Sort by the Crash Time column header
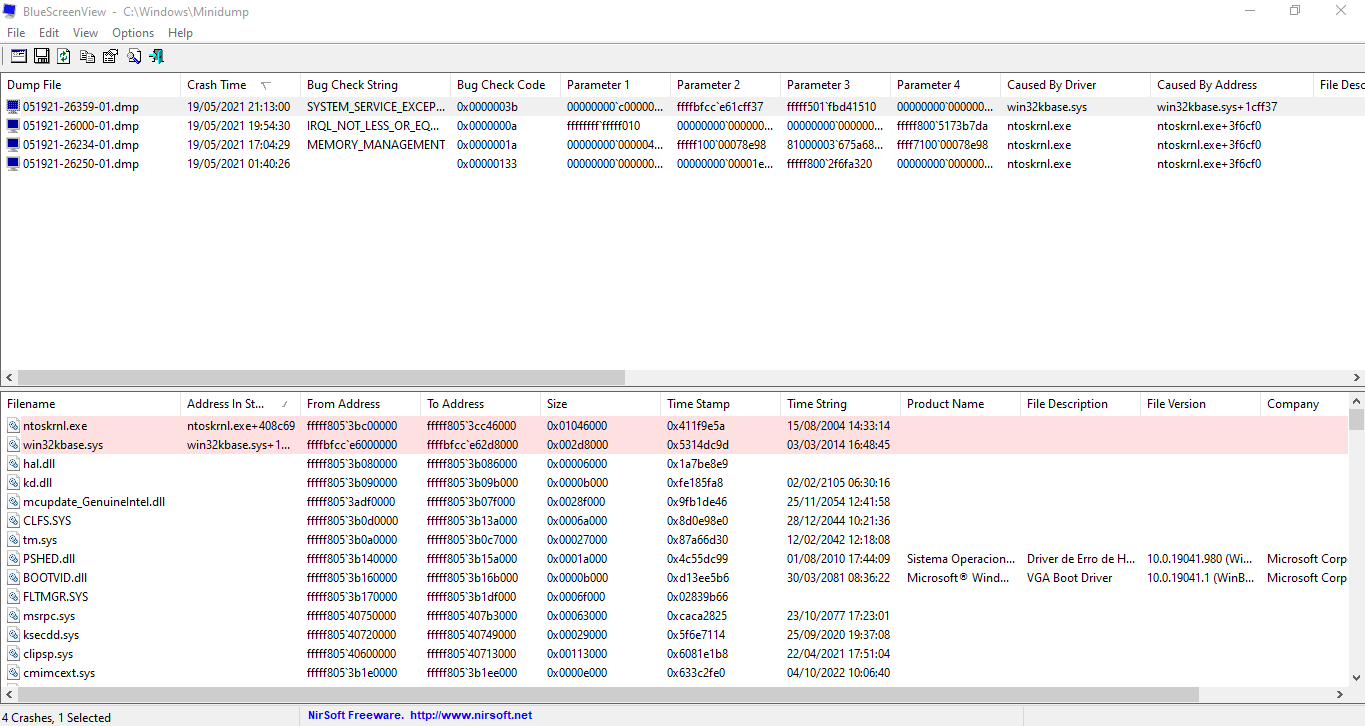Viewport: 1365px width, 726px height. tap(240, 85)
